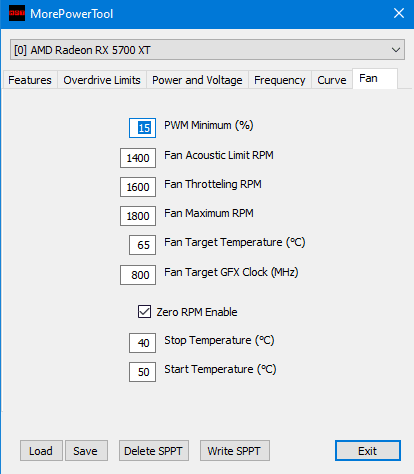
Task: Click the Load button
Action: [x=41, y=451]
